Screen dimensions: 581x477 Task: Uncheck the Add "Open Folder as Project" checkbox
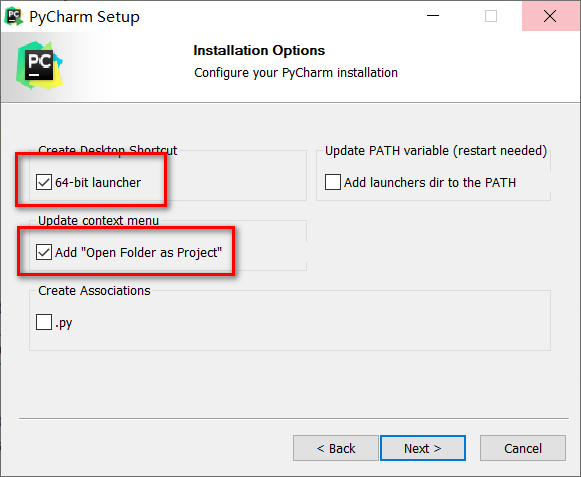pyautogui.click(x=44, y=252)
